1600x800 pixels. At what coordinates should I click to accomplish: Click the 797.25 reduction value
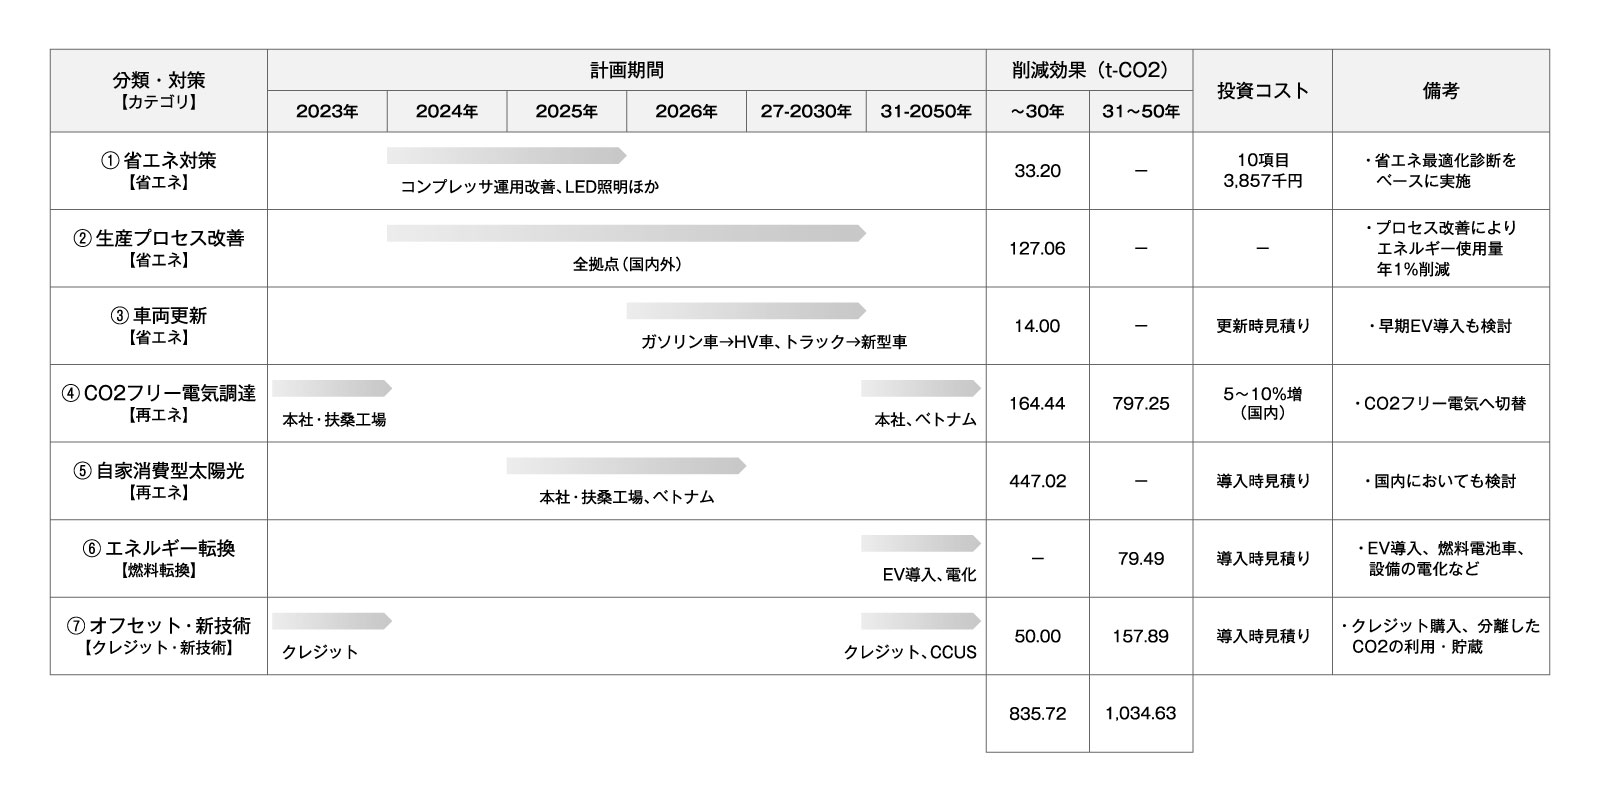point(1140,403)
